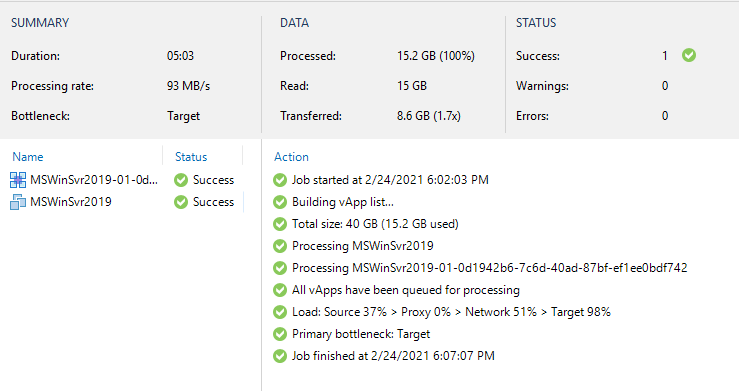Click the vApp icon beside MSWinSvr2019-01-0d...
The height and width of the screenshot is (391, 739).
(18, 180)
